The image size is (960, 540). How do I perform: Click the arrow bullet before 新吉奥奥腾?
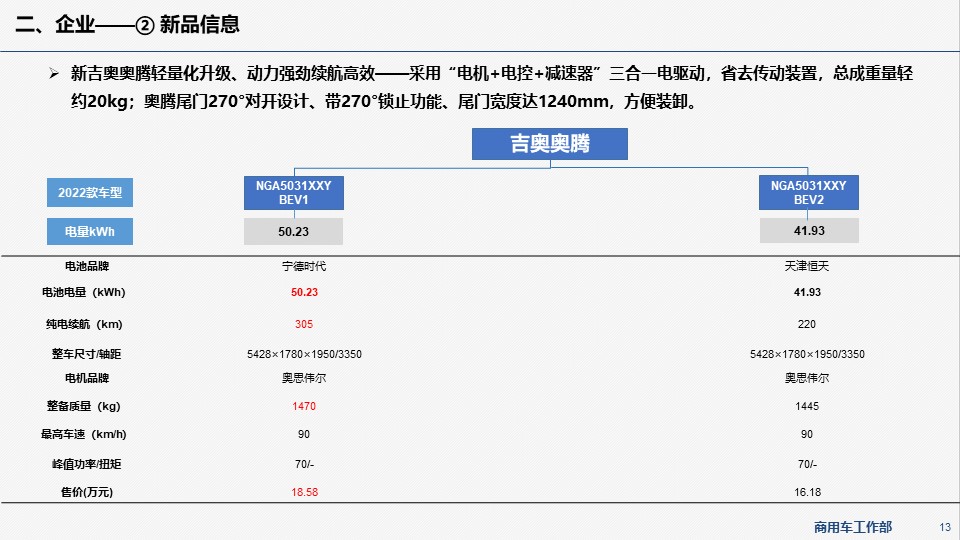pyautogui.click(x=54, y=74)
